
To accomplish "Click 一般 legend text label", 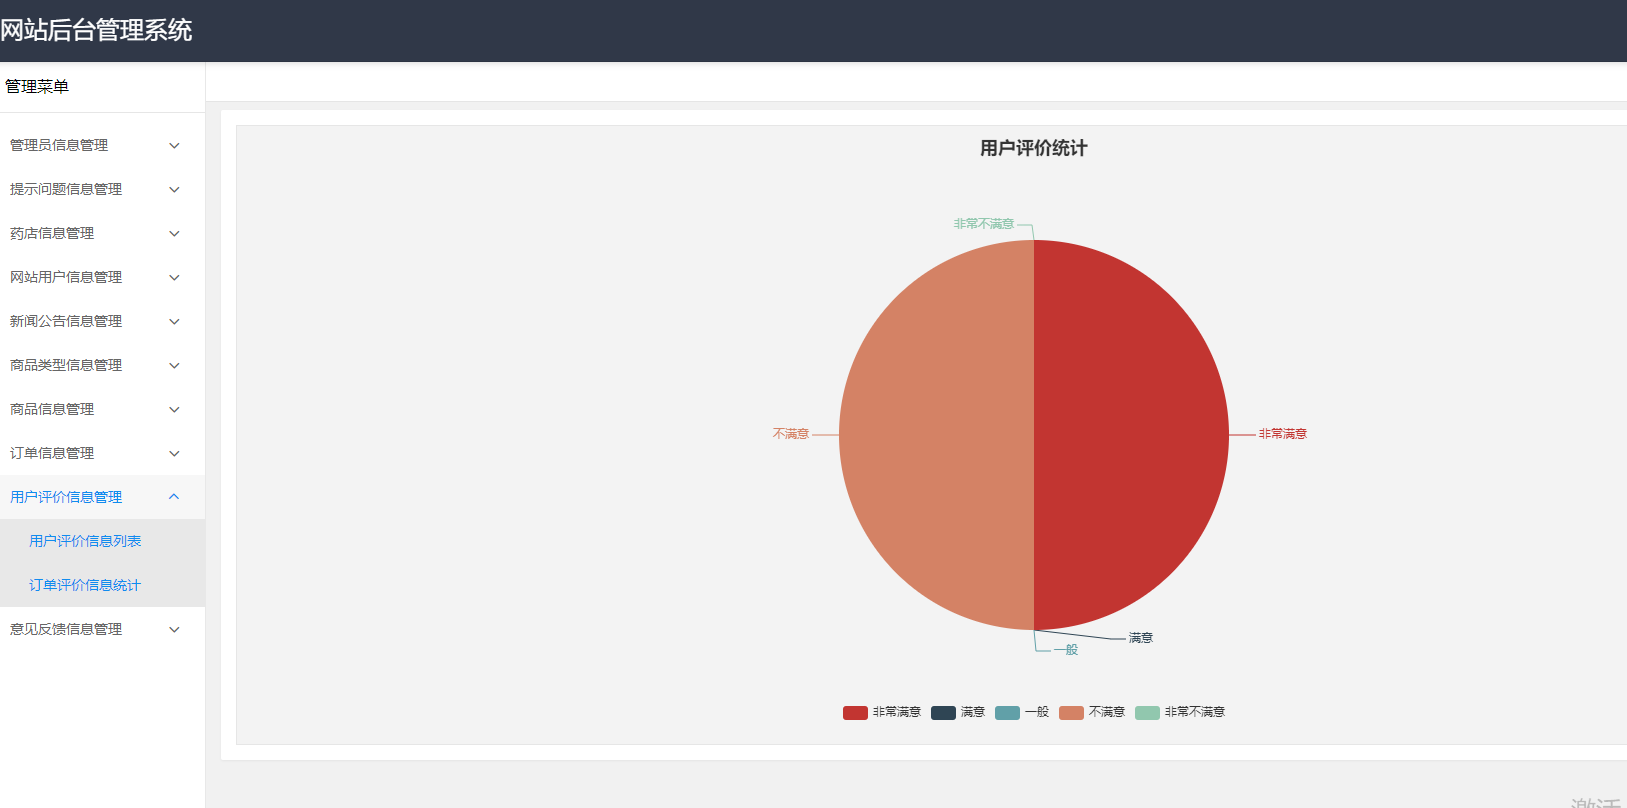I will point(1037,712).
